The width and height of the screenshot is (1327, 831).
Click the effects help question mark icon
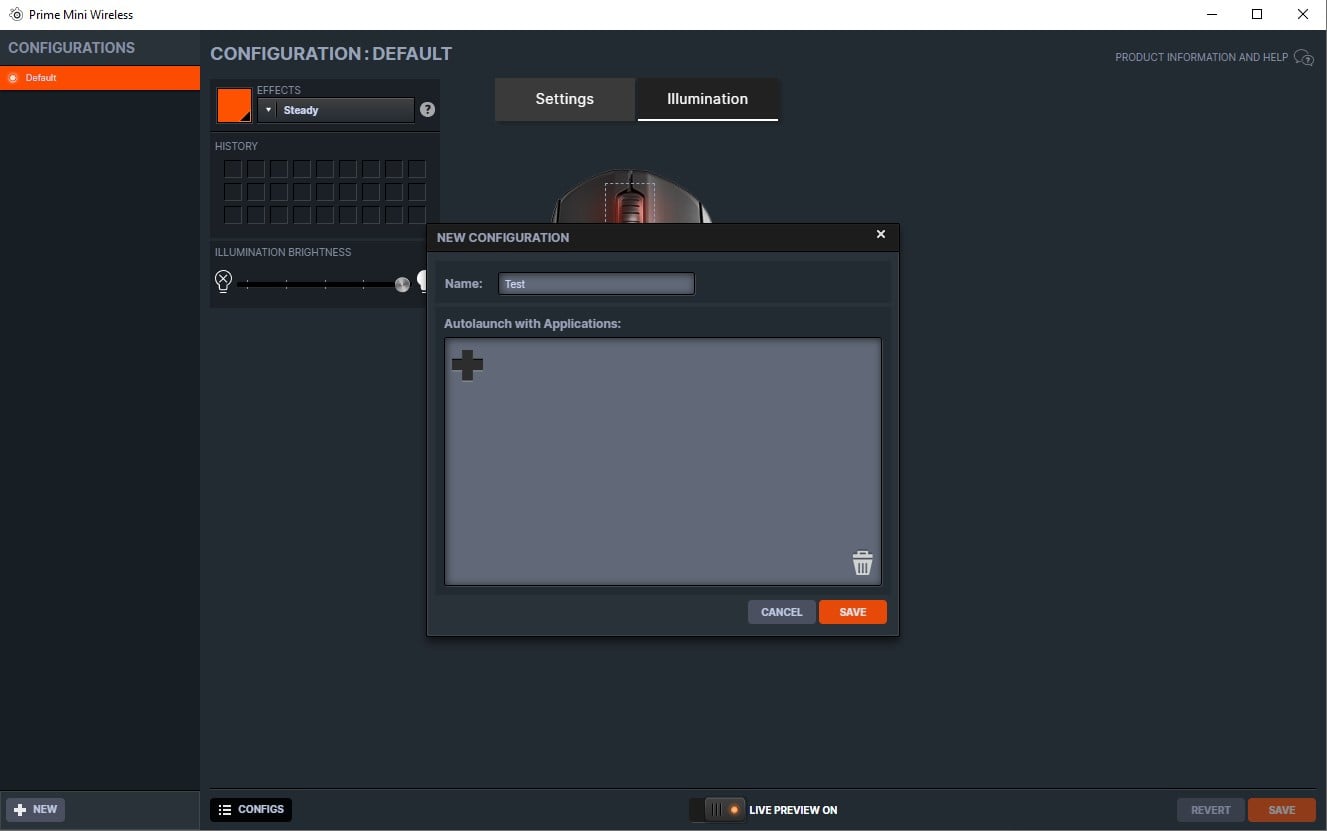(x=427, y=110)
